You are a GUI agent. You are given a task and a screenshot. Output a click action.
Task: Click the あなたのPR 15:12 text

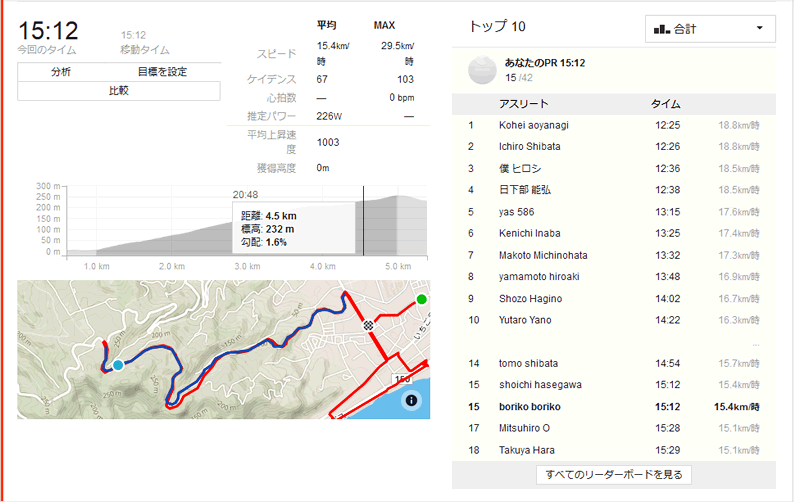pos(544,63)
